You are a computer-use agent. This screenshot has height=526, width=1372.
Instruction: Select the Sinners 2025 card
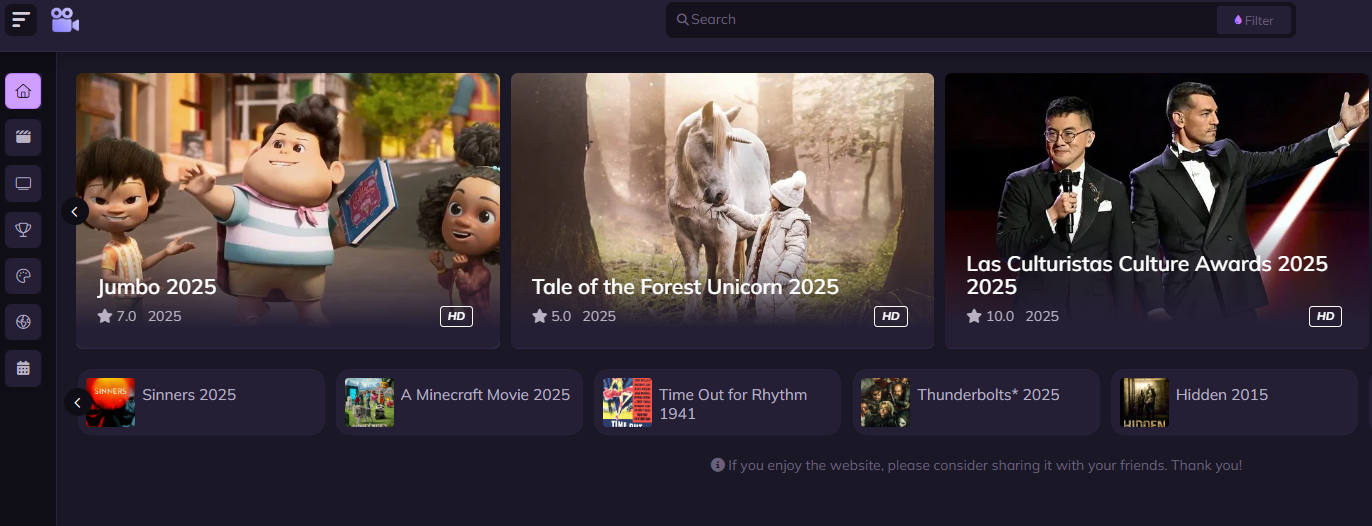click(201, 402)
